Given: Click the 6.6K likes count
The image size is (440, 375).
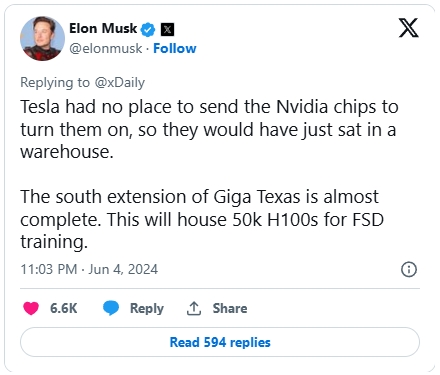Looking at the screenshot, I should [x=64, y=308].
